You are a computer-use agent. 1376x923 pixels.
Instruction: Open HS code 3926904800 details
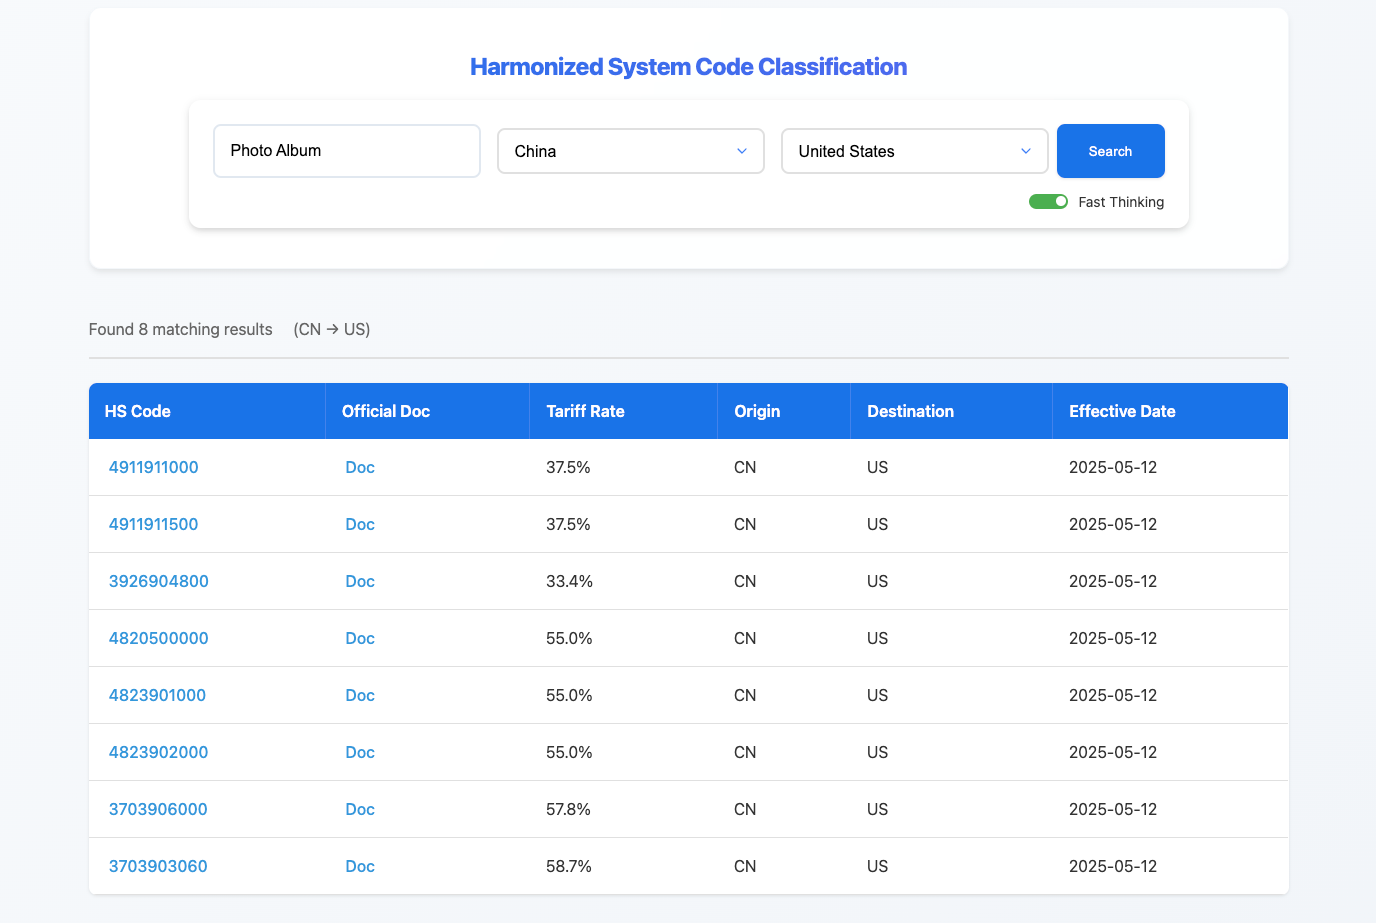158,581
